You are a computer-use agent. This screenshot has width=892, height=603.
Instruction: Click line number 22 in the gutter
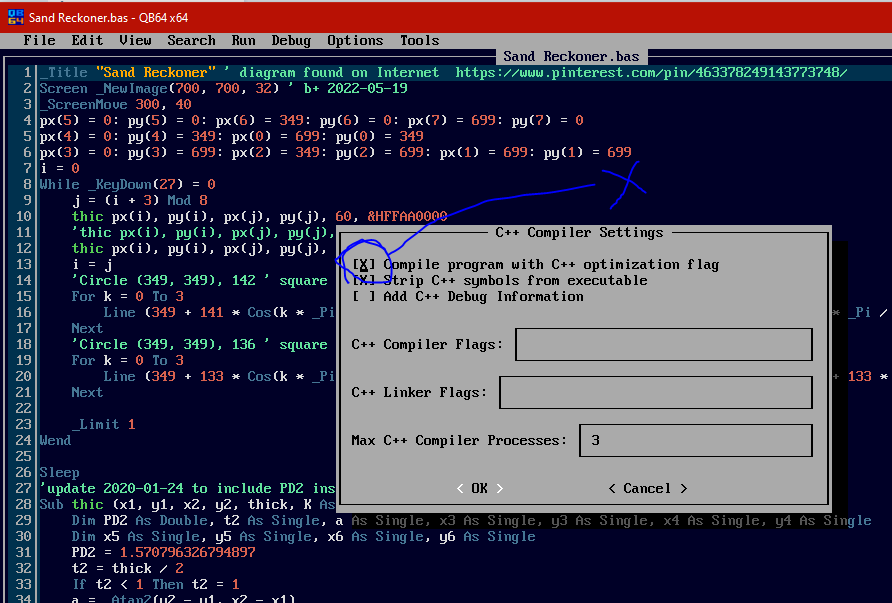click(x=23, y=408)
